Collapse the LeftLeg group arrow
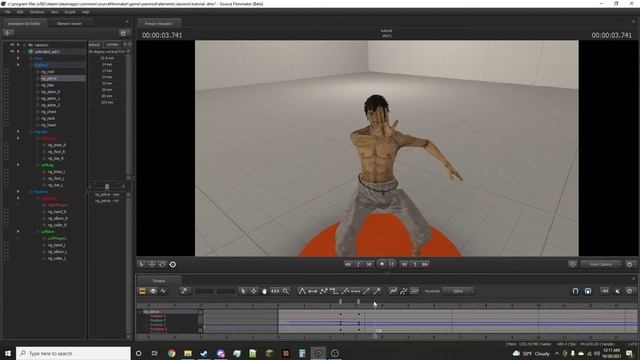 pos(18,164)
